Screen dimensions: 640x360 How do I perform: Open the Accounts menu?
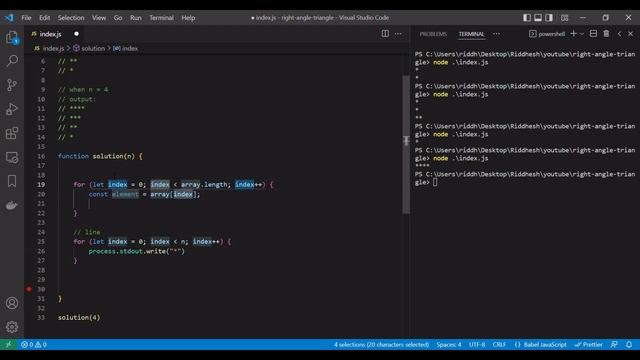tap(12, 303)
